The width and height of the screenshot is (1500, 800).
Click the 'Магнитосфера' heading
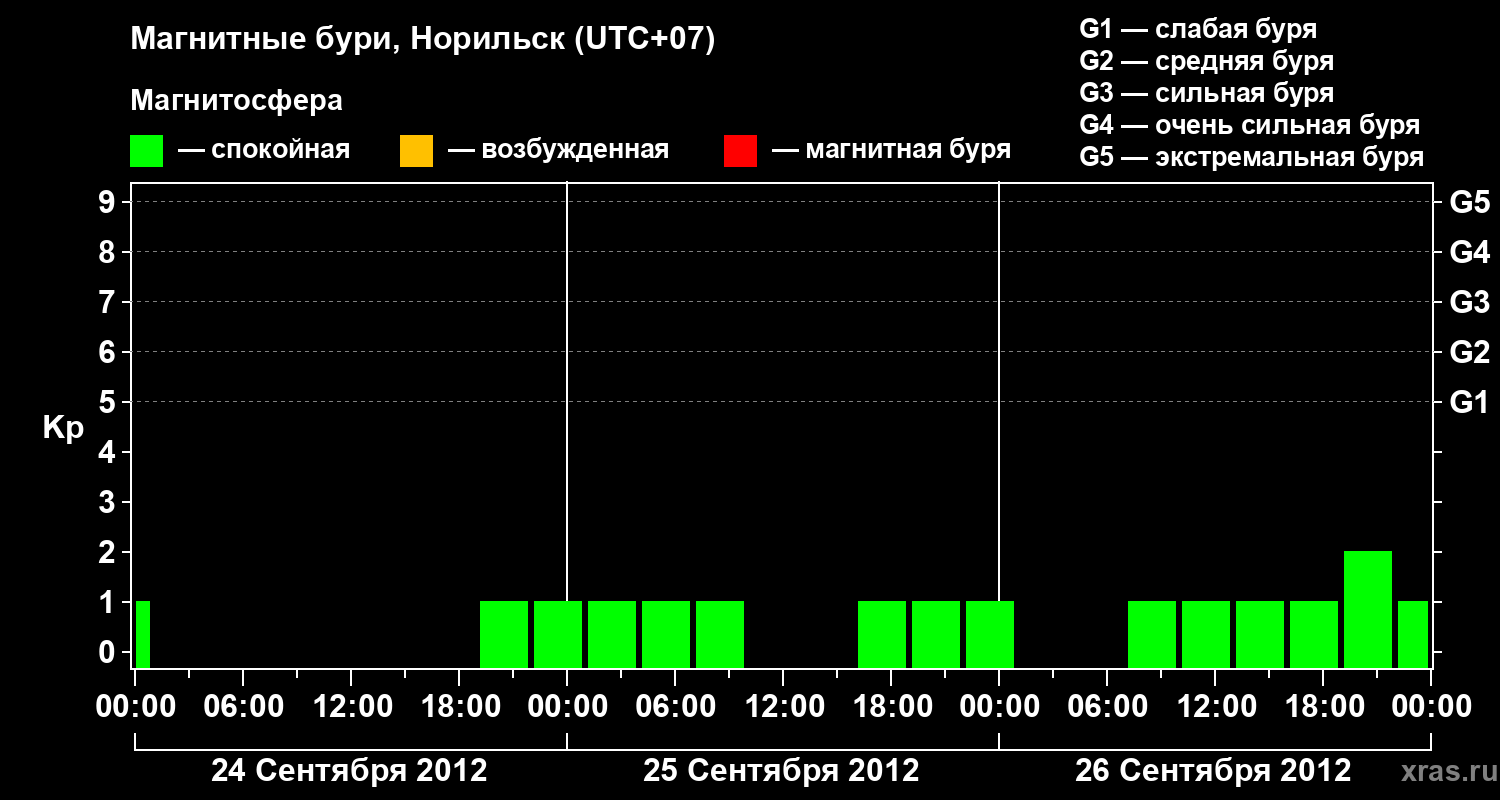click(x=237, y=101)
